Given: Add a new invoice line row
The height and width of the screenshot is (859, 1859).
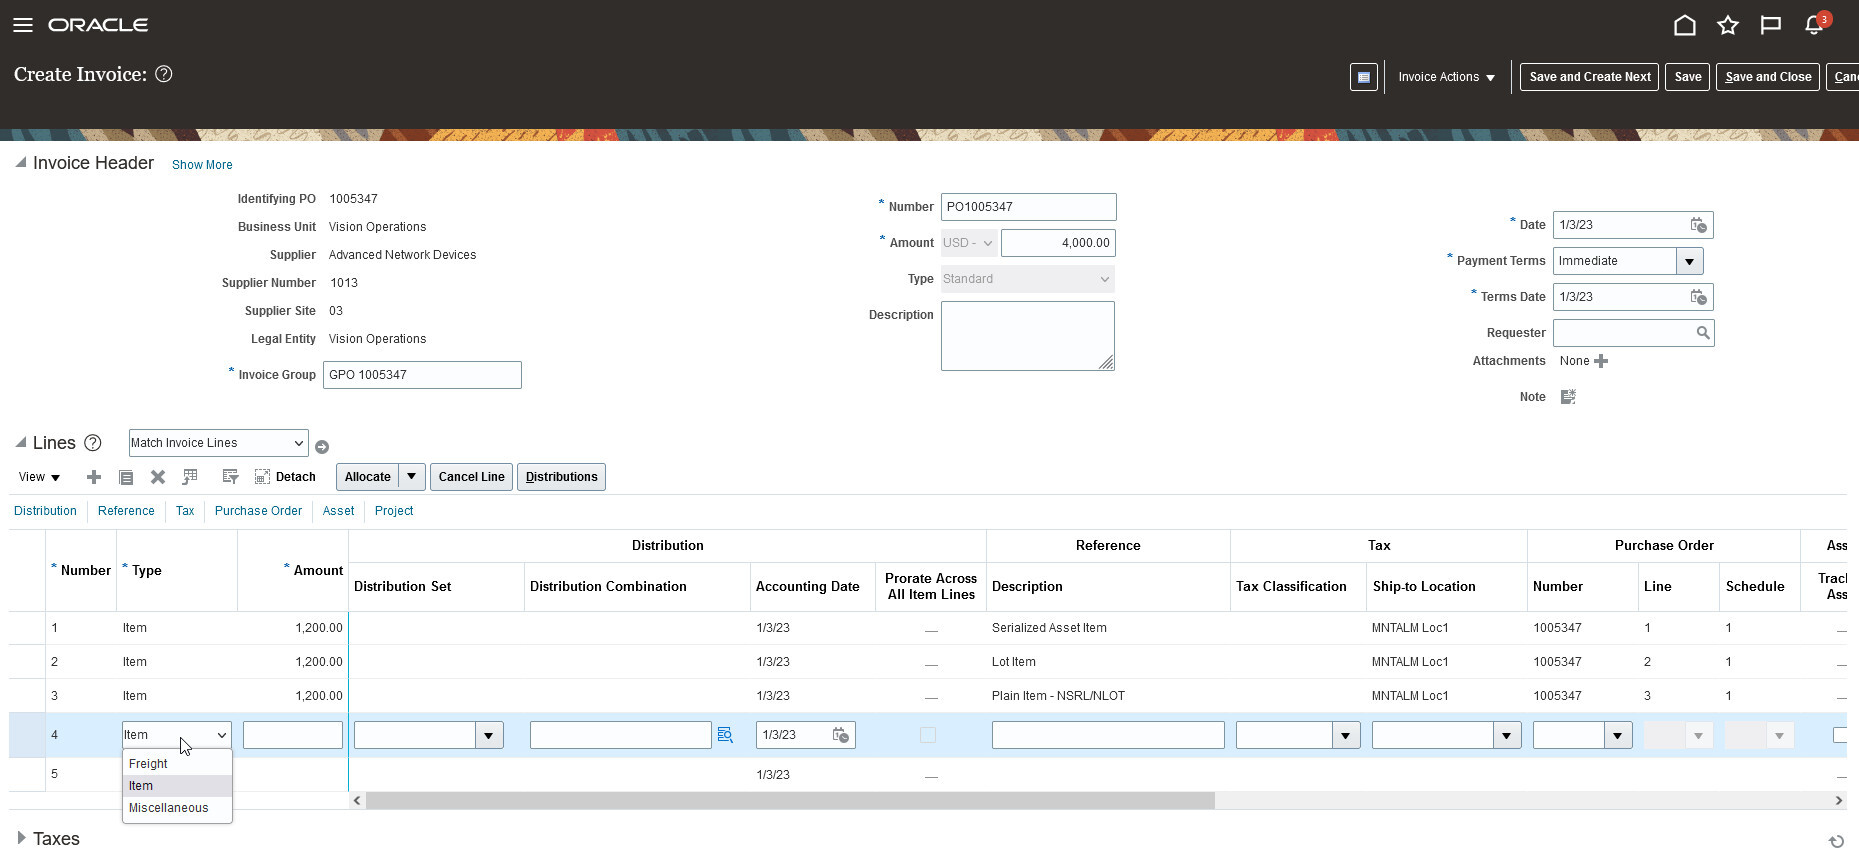Looking at the screenshot, I should (x=94, y=477).
